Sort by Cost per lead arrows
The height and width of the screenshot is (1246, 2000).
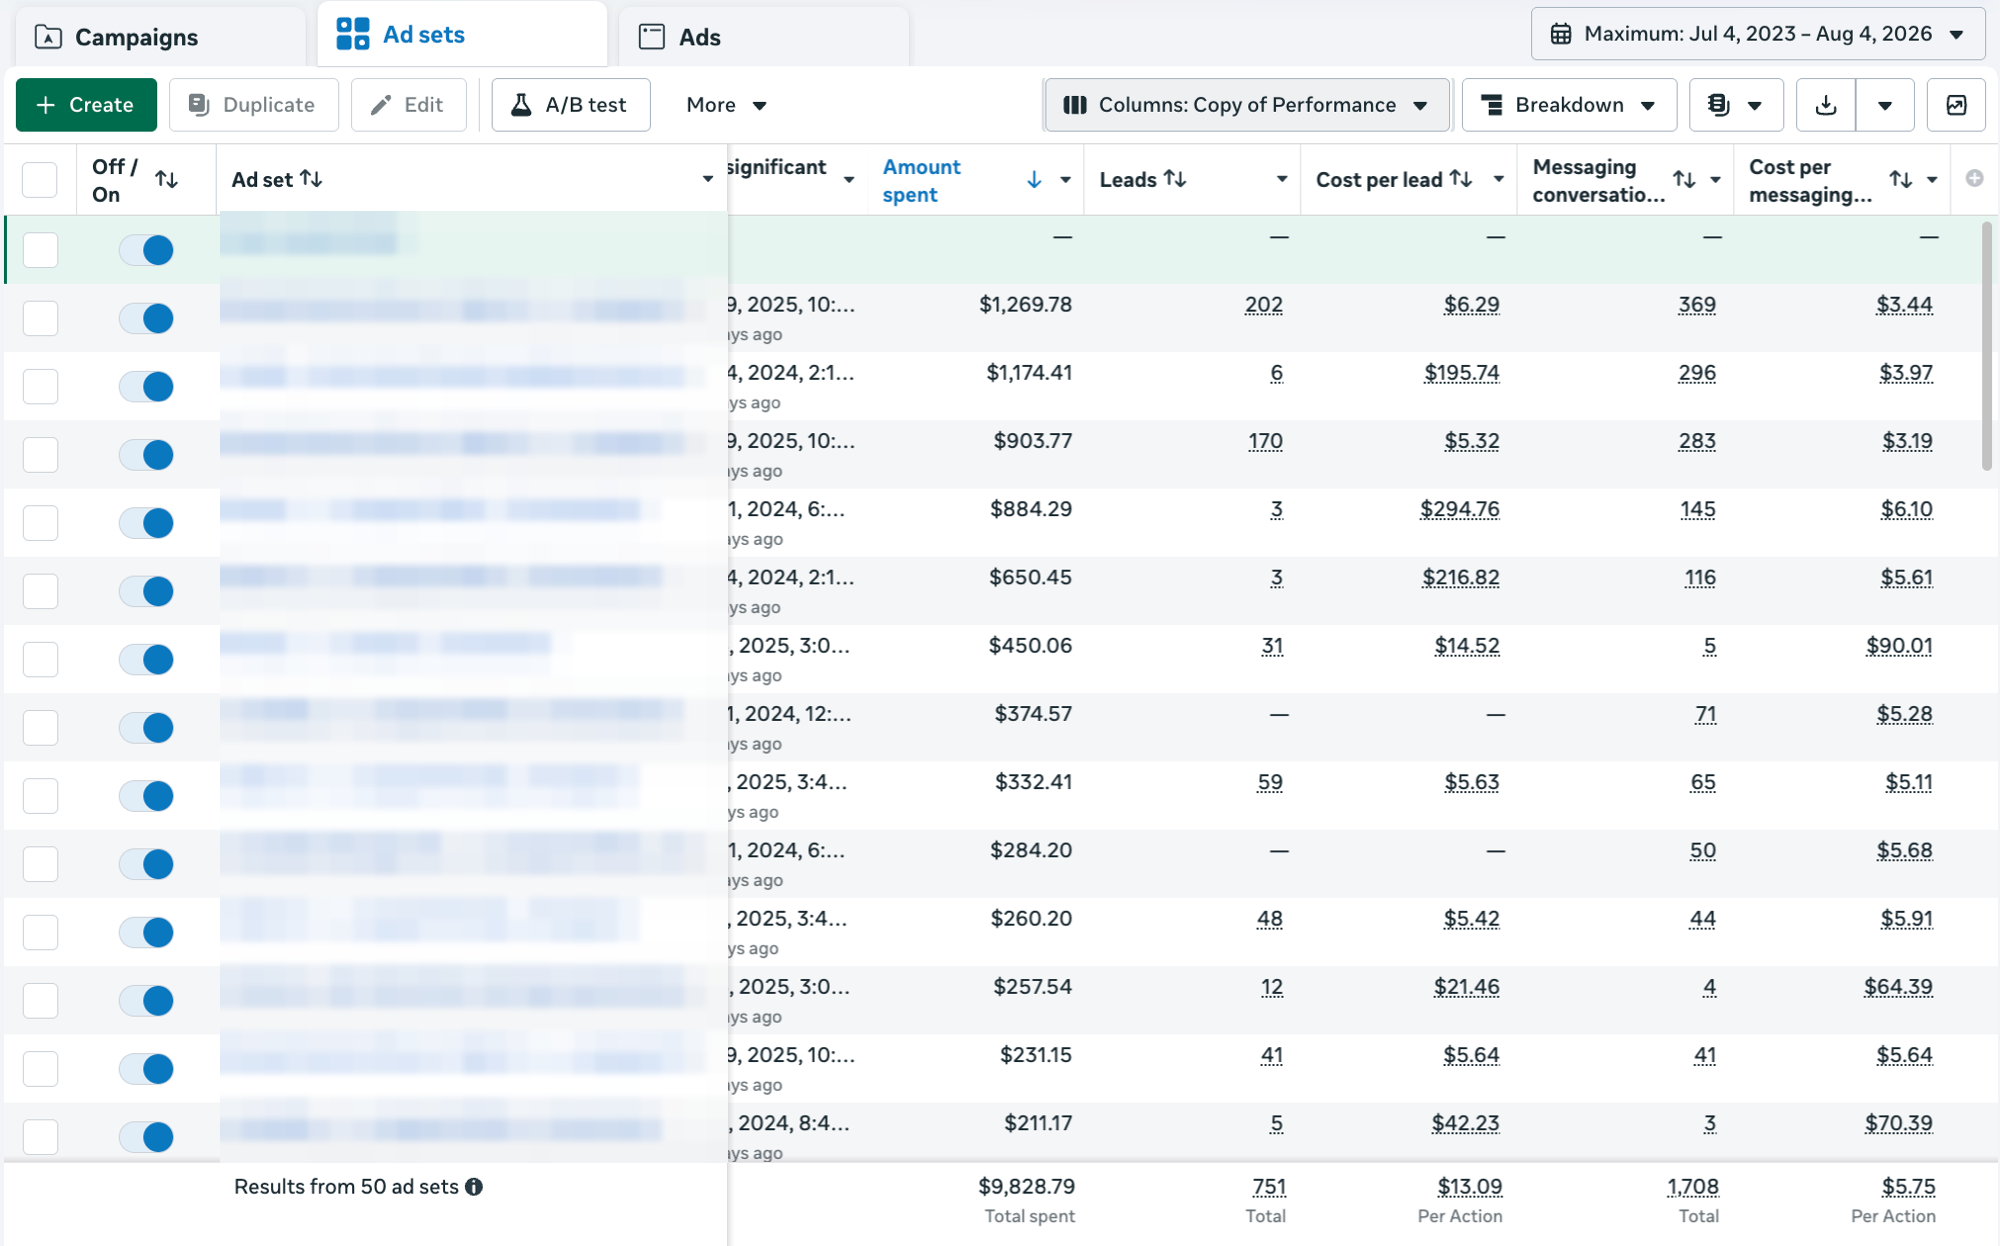(x=1461, y=178)
